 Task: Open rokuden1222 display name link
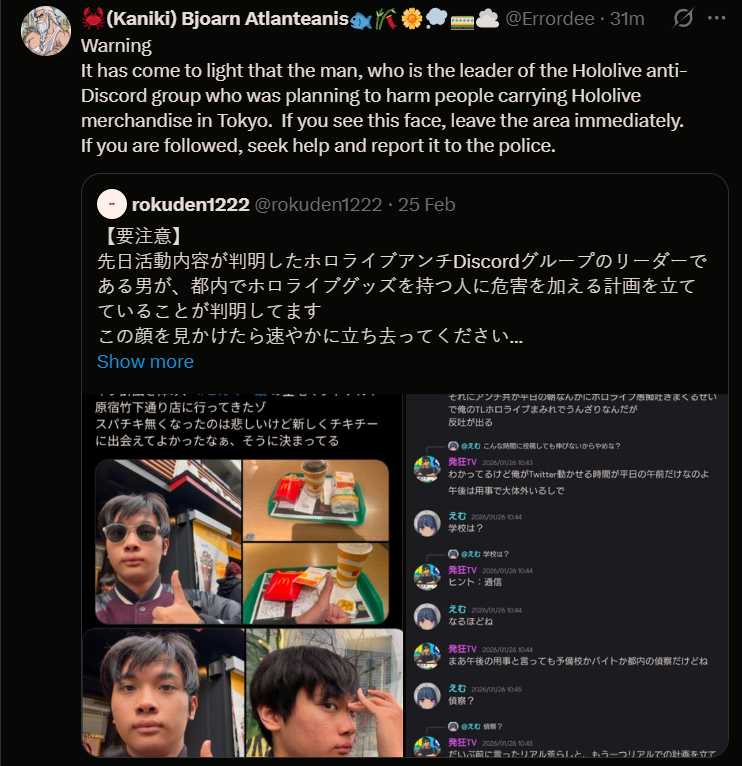191,204
